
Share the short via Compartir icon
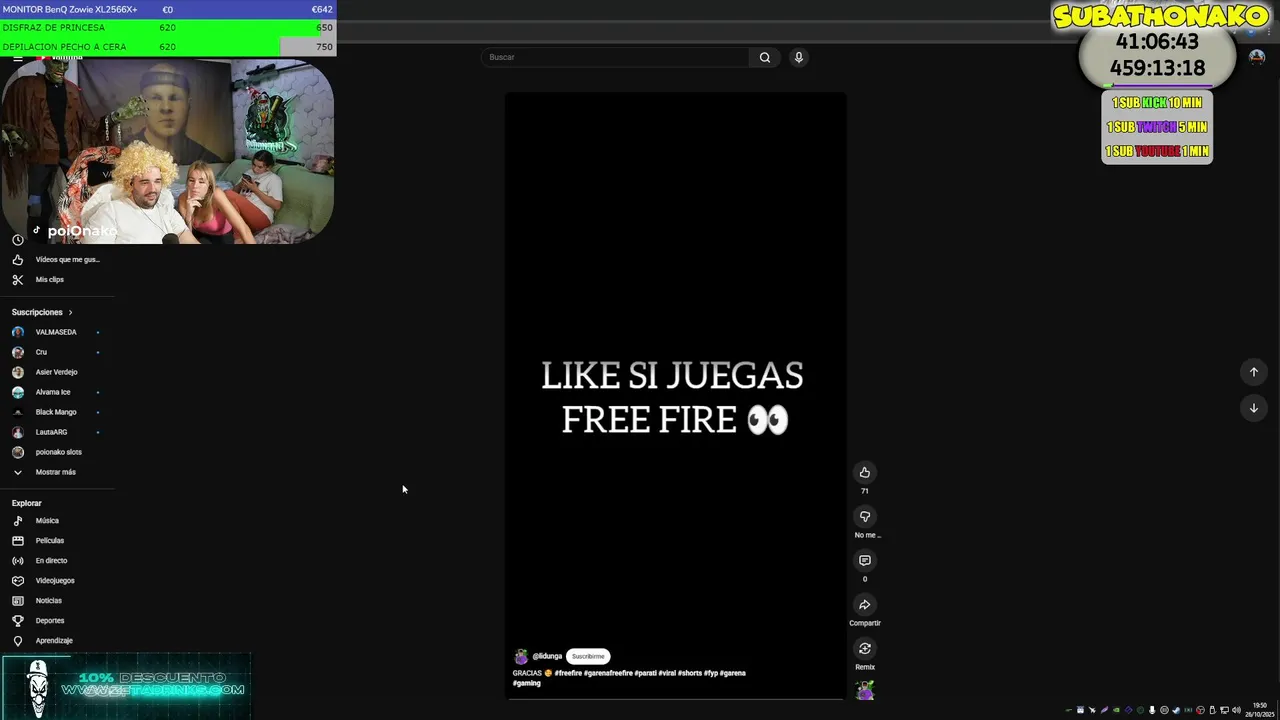865,605
